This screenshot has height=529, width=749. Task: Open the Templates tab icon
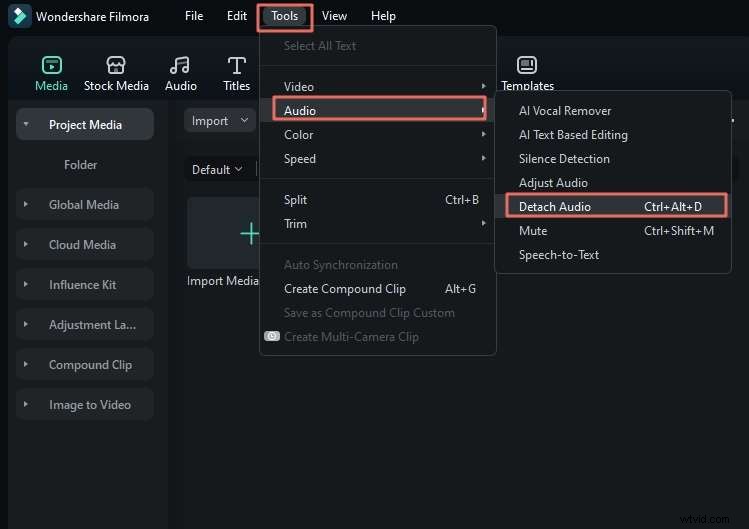(527, 66)
